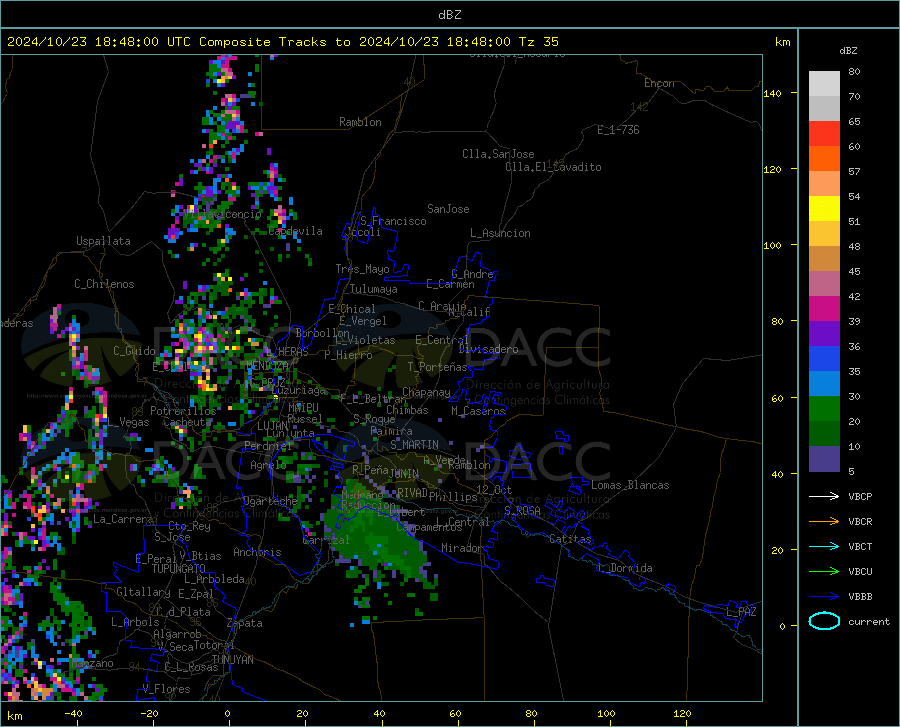
Task: Click the Potrerillos label
Action: (x=183, y=411)
